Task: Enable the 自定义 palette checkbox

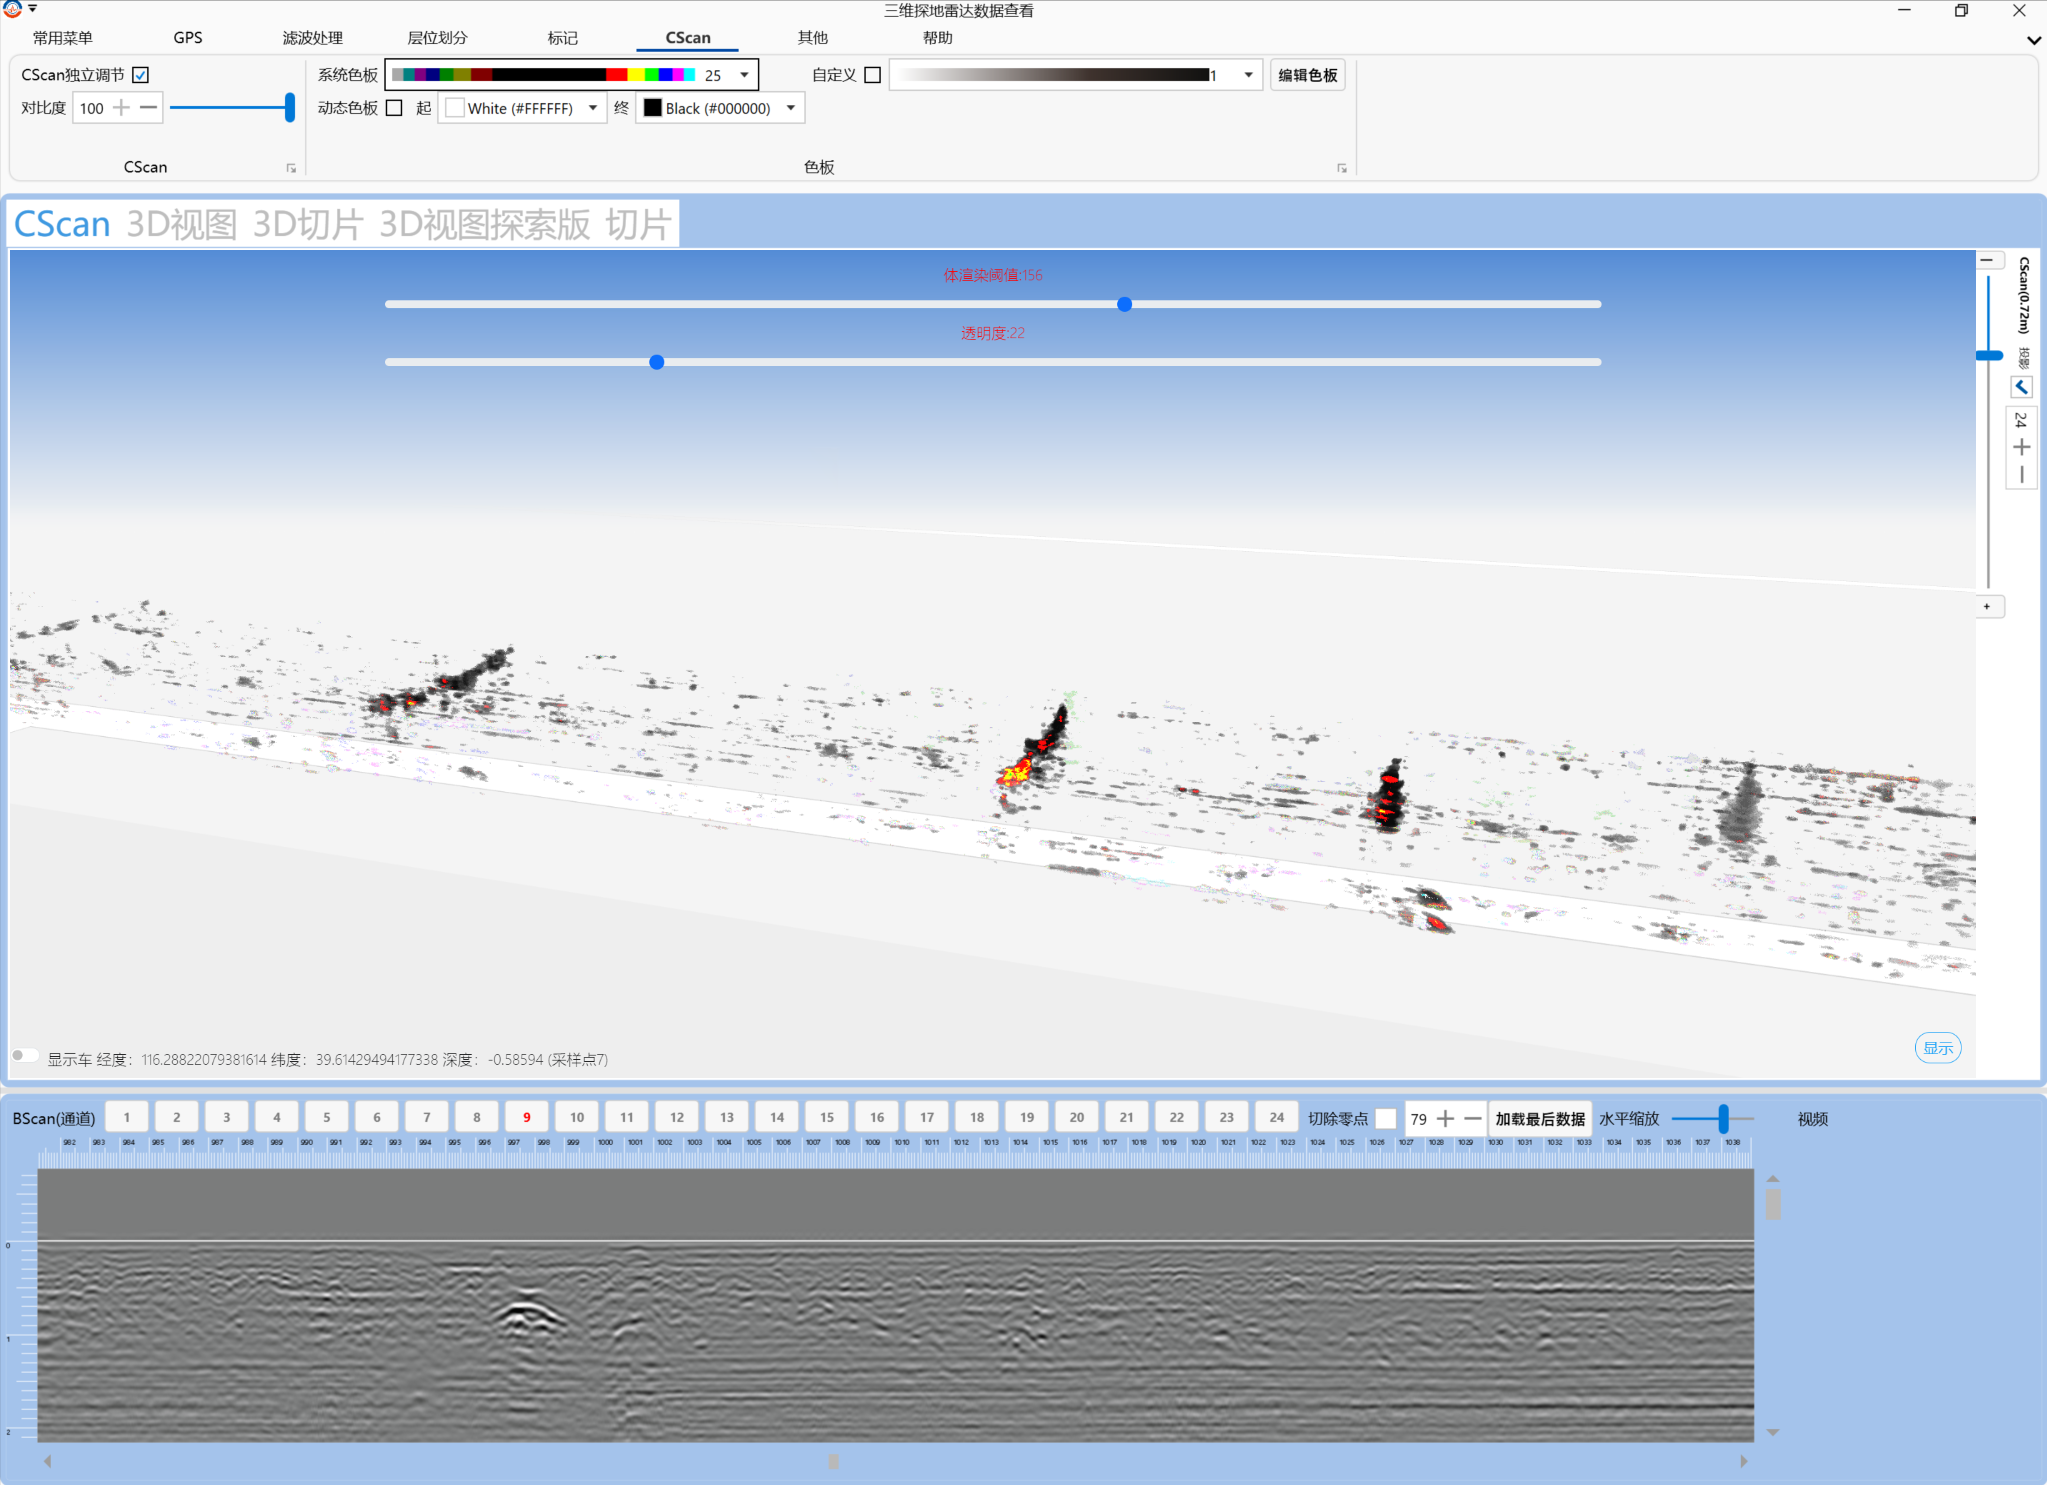Action: [x=872, y=75]
